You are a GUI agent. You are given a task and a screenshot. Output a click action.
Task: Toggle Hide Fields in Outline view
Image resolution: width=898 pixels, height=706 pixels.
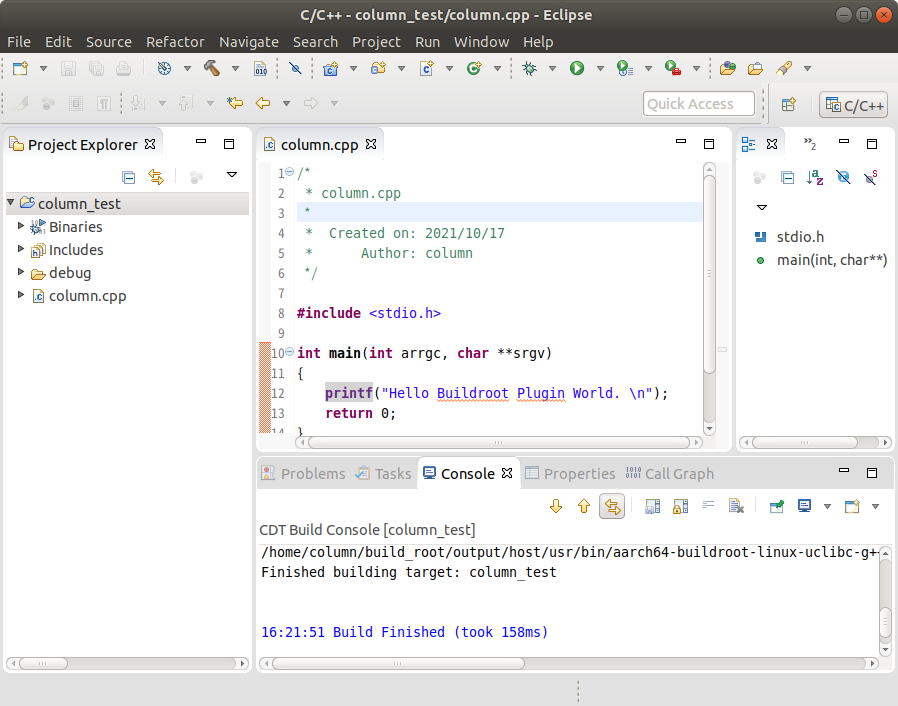(843, 178)
